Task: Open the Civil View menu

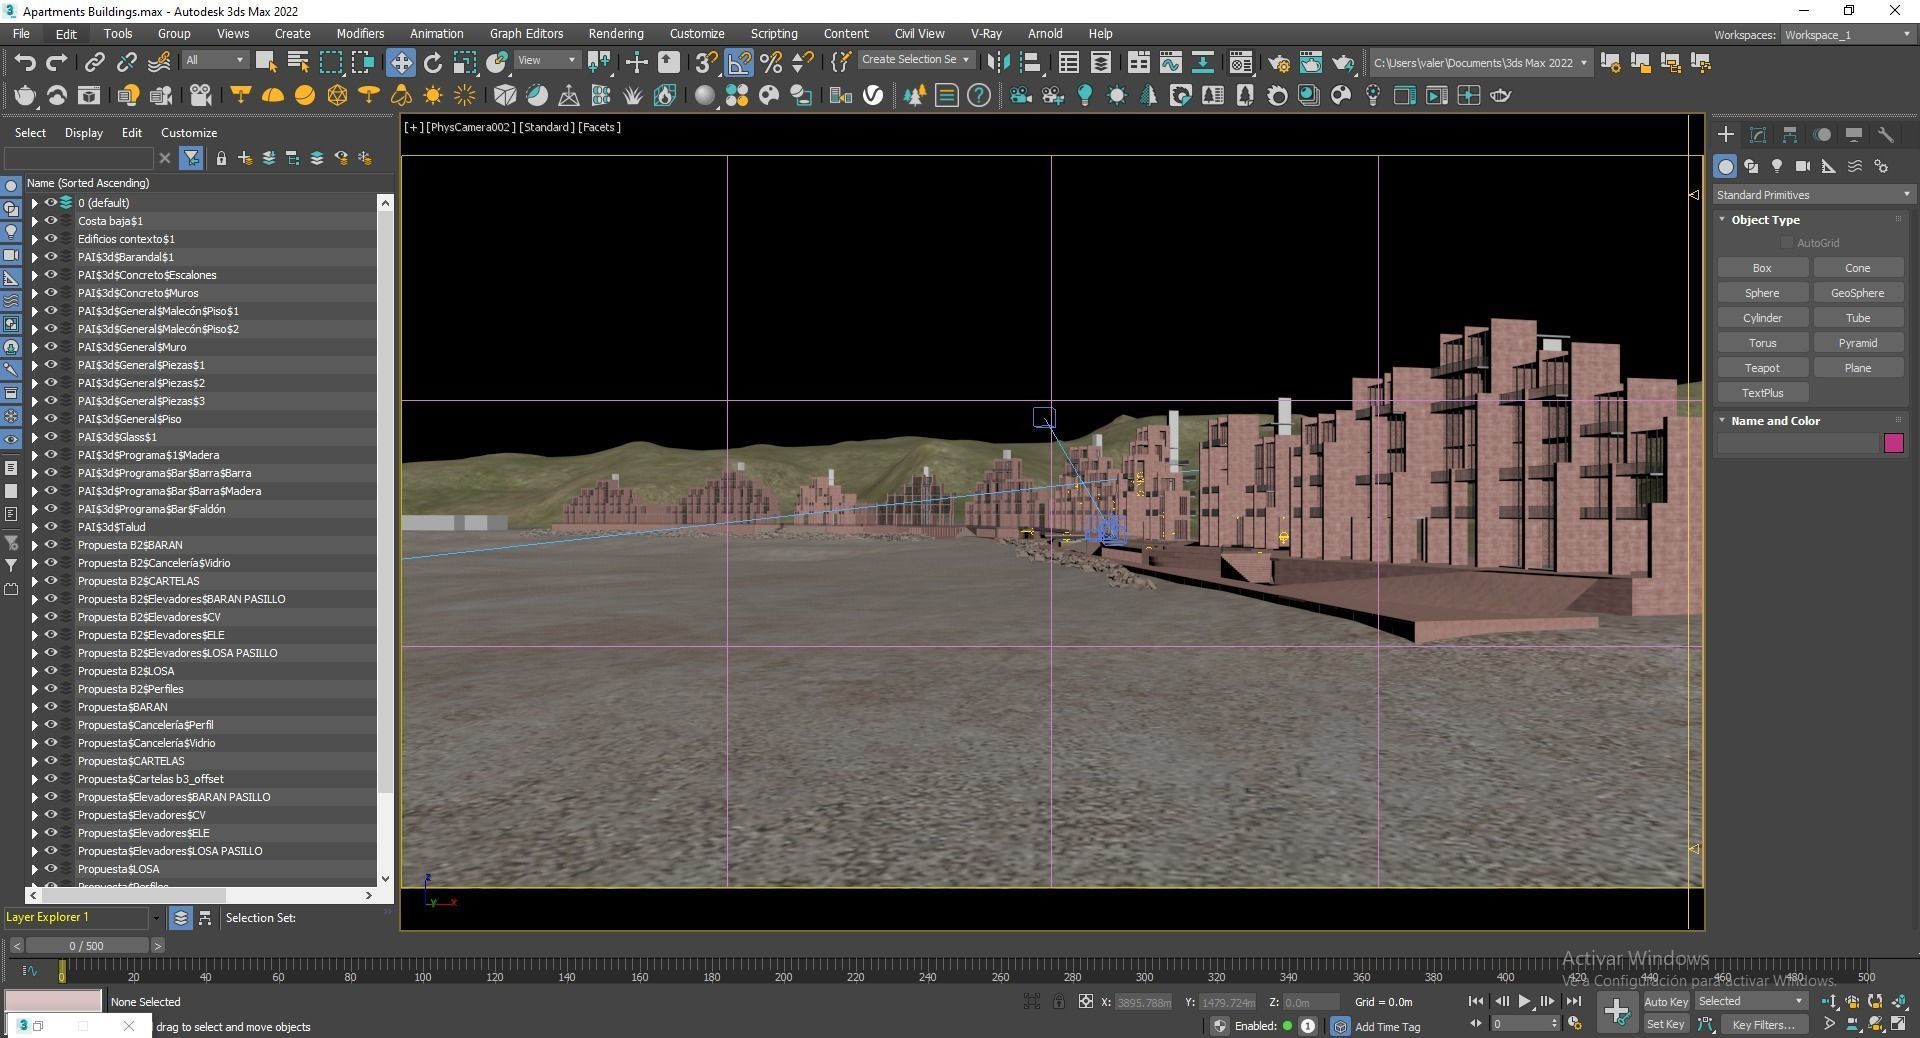Action: (919, 34)
